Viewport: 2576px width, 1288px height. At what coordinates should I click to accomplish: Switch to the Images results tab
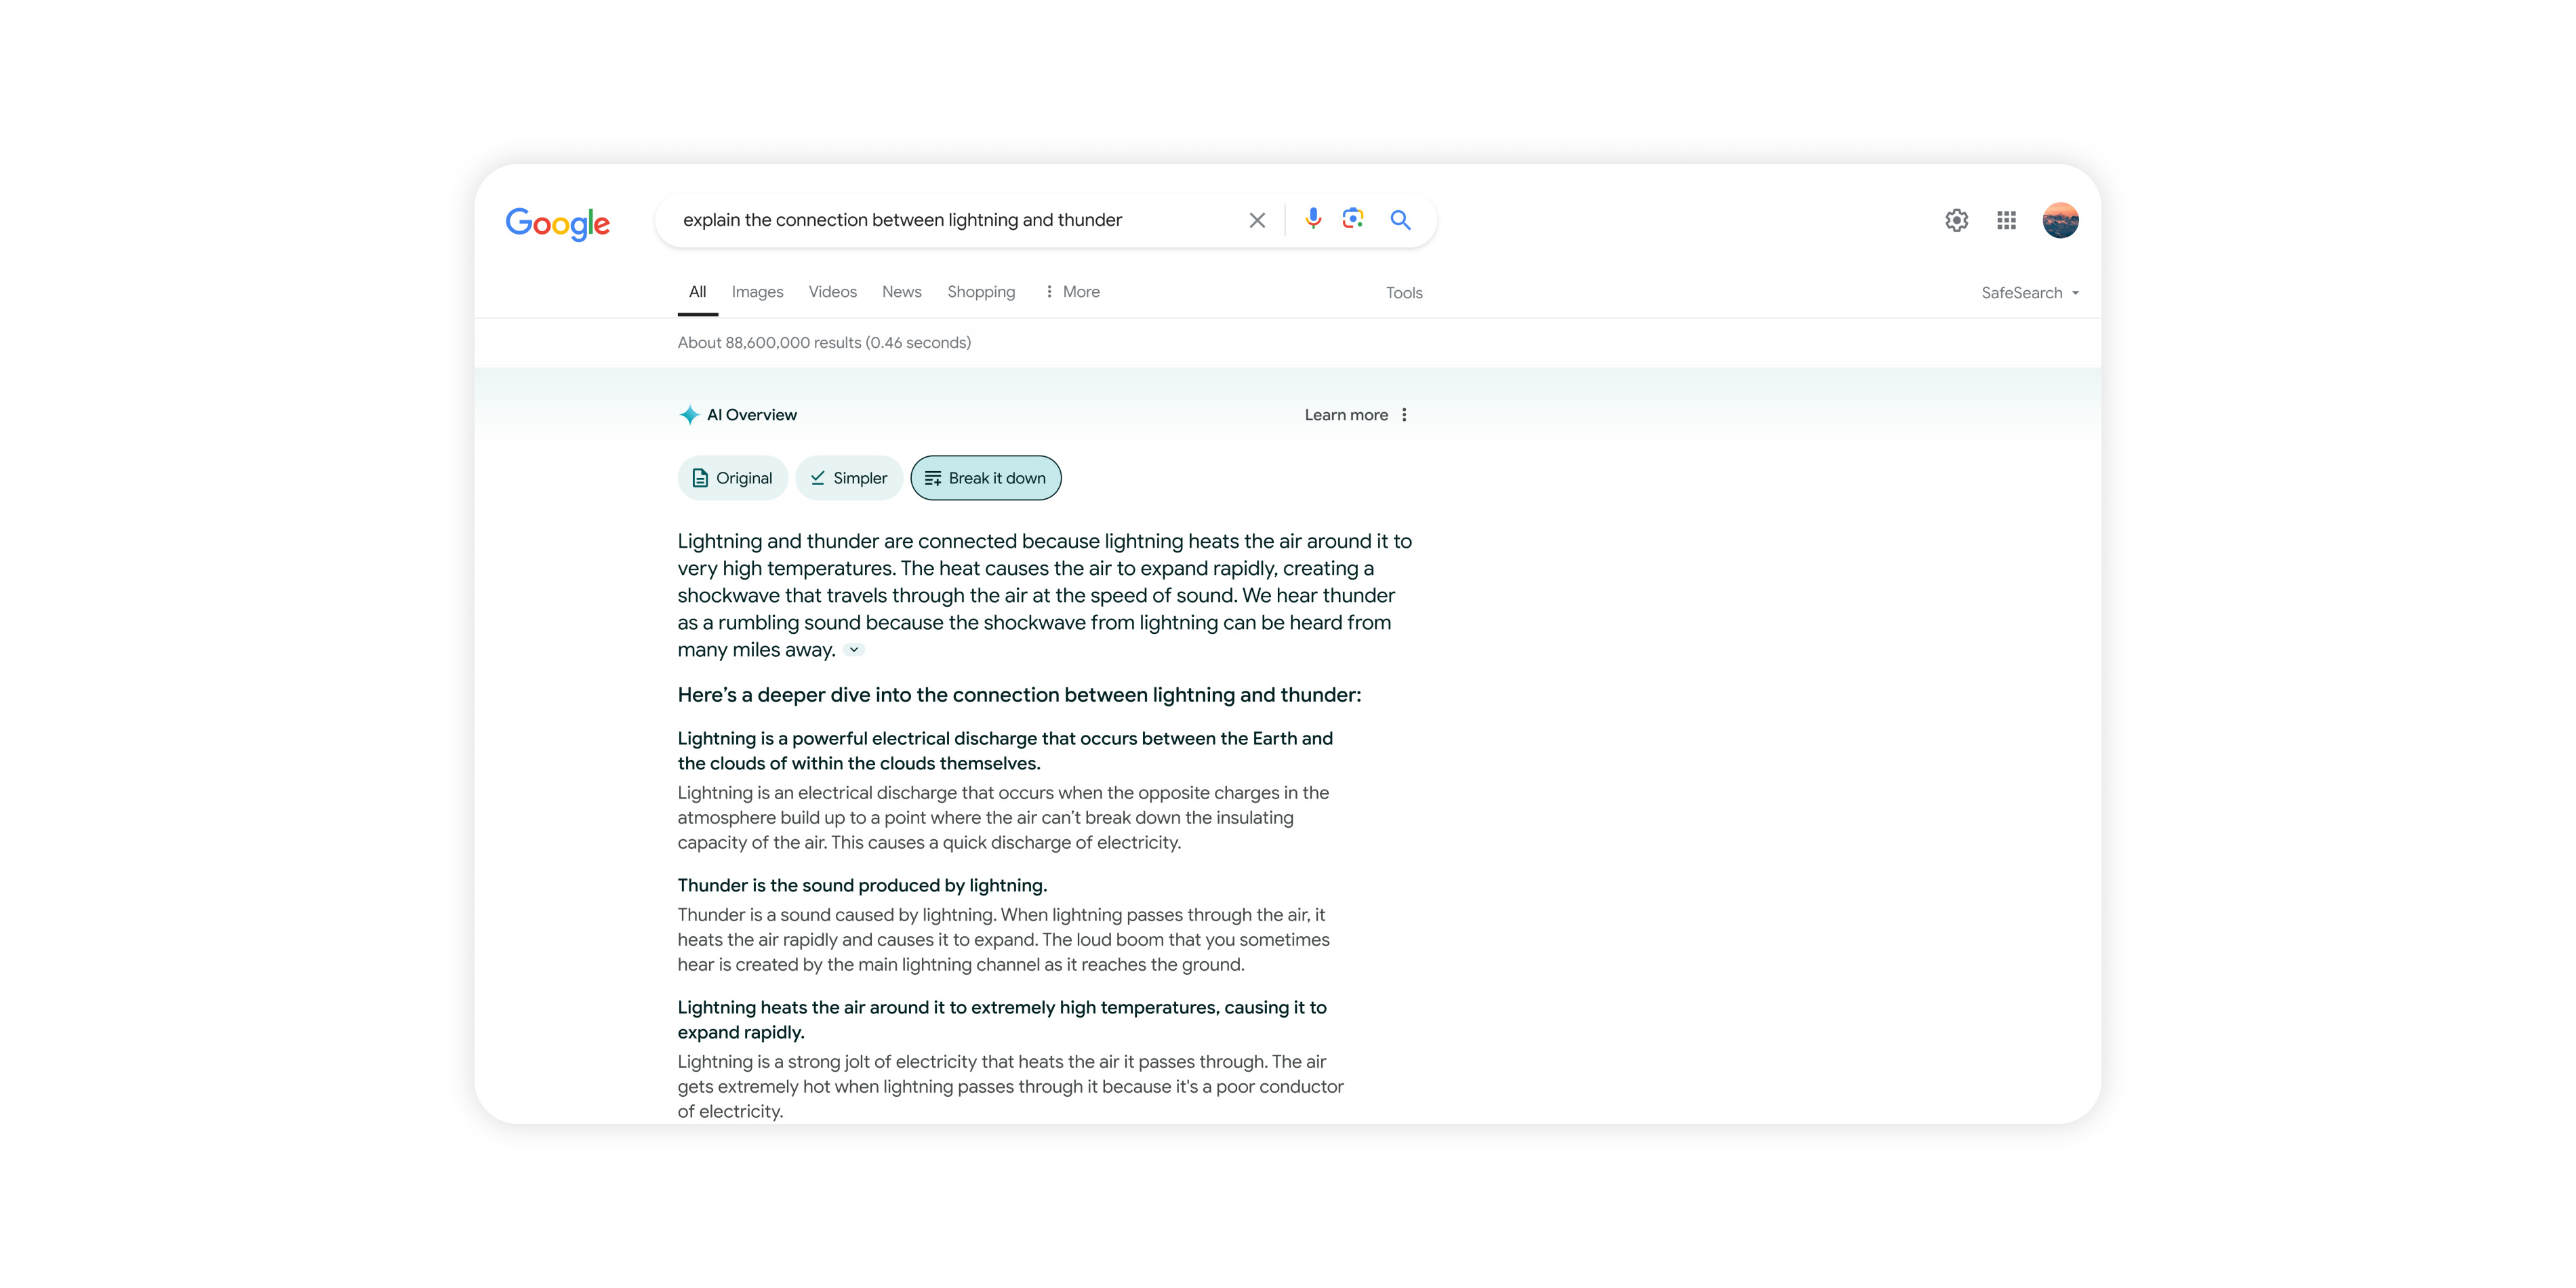757,291
